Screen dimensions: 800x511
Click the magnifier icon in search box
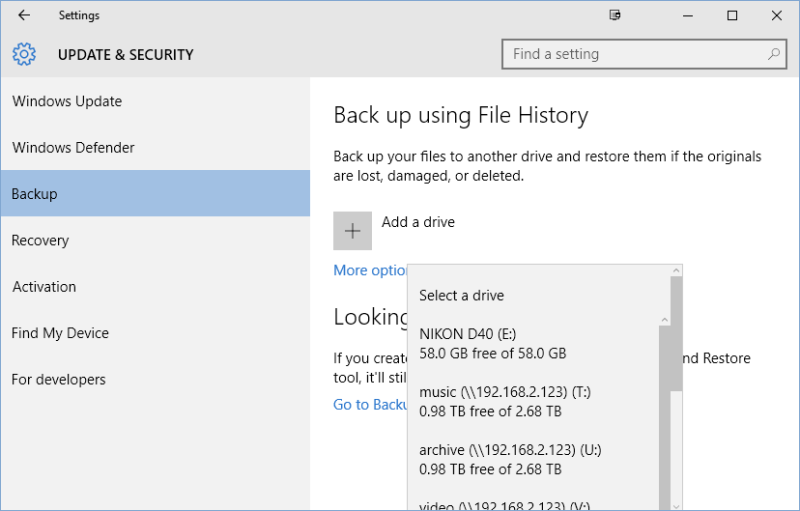coord(774,54)
